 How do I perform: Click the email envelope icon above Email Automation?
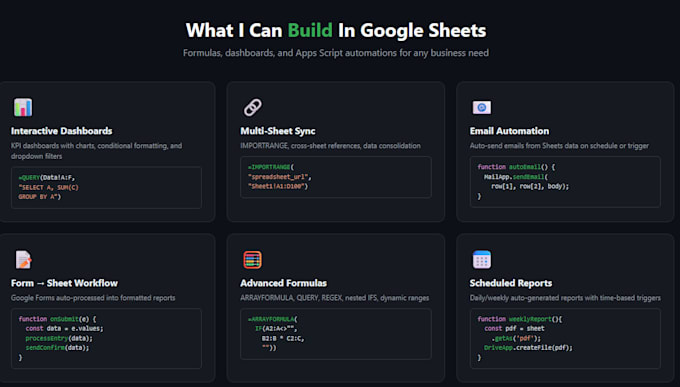coord(482,107)
